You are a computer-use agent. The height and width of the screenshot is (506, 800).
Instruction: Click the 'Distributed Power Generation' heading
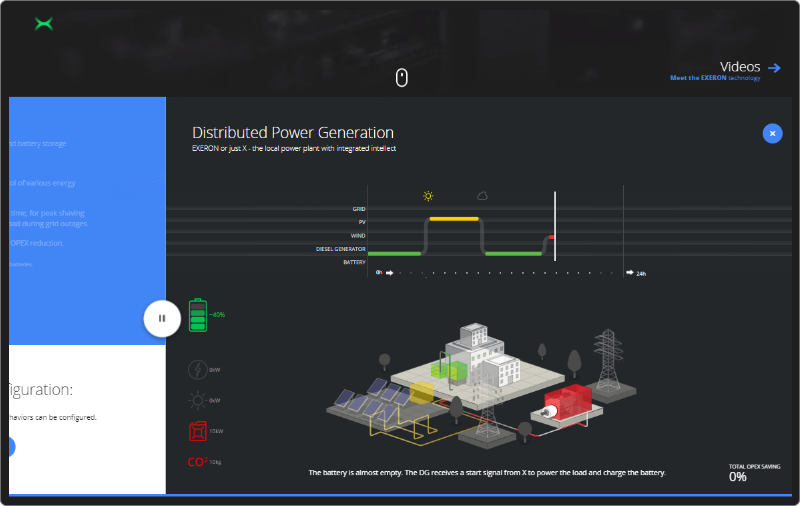(293, 133)
